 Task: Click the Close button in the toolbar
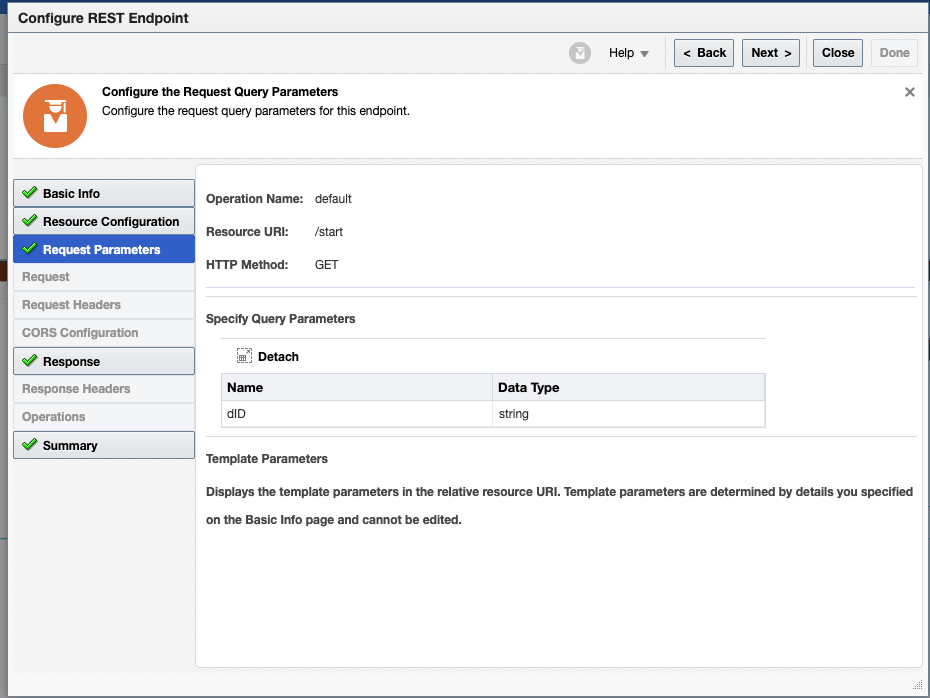tap(837, 53)
